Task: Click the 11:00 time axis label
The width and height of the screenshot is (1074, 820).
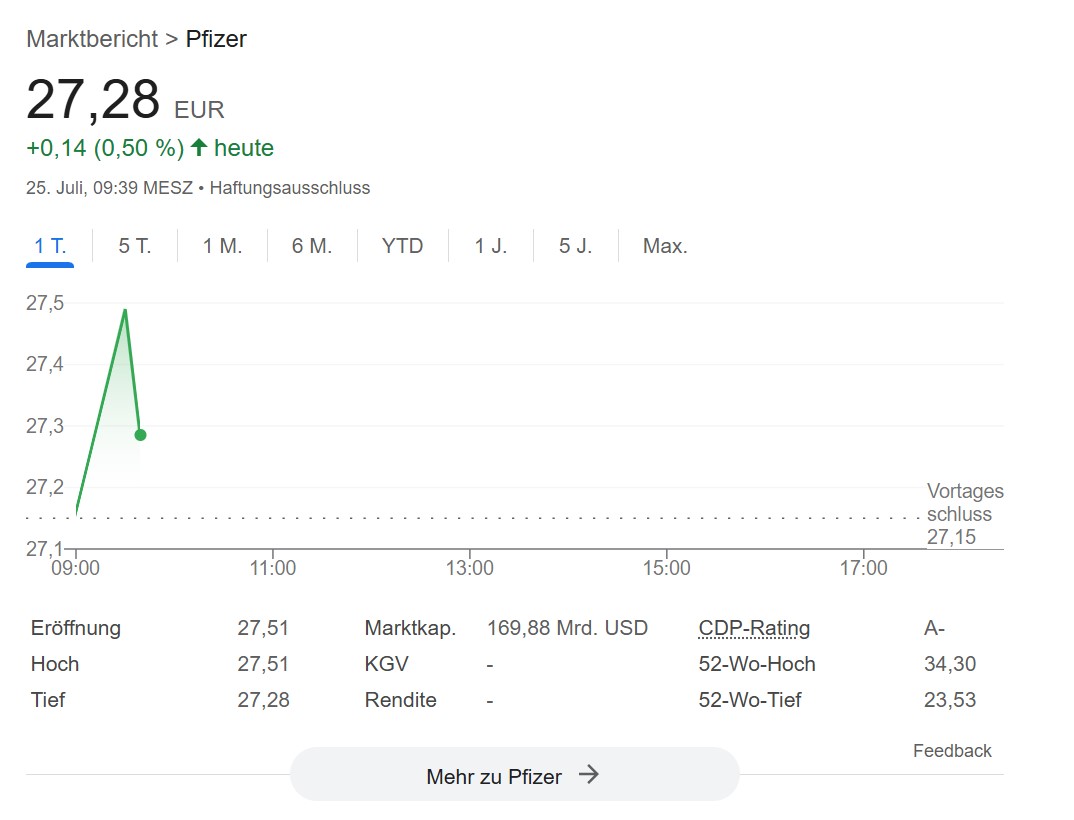Action: tap(273, 568)
